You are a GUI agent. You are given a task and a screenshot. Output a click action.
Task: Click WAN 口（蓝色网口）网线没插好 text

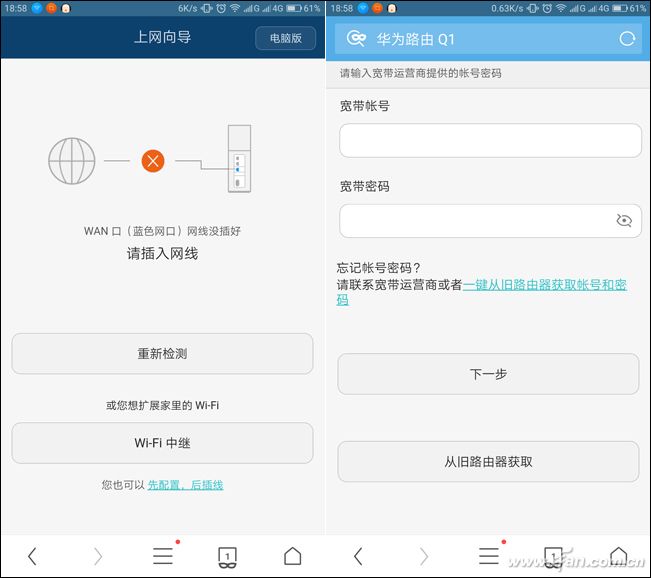tap(162, 231)
